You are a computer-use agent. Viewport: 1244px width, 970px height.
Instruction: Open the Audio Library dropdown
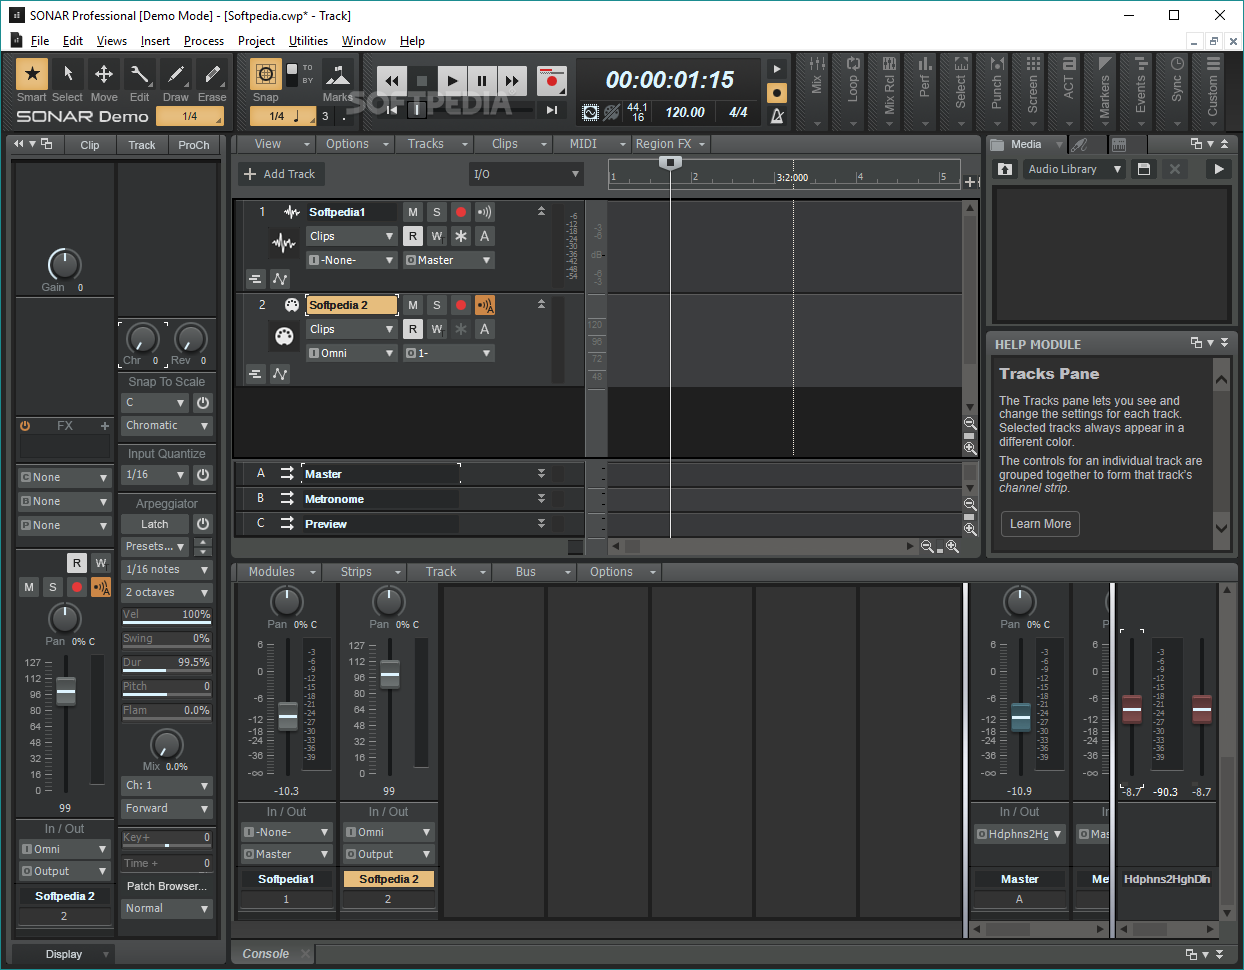pyautogui.click(x=1074, y=169)
